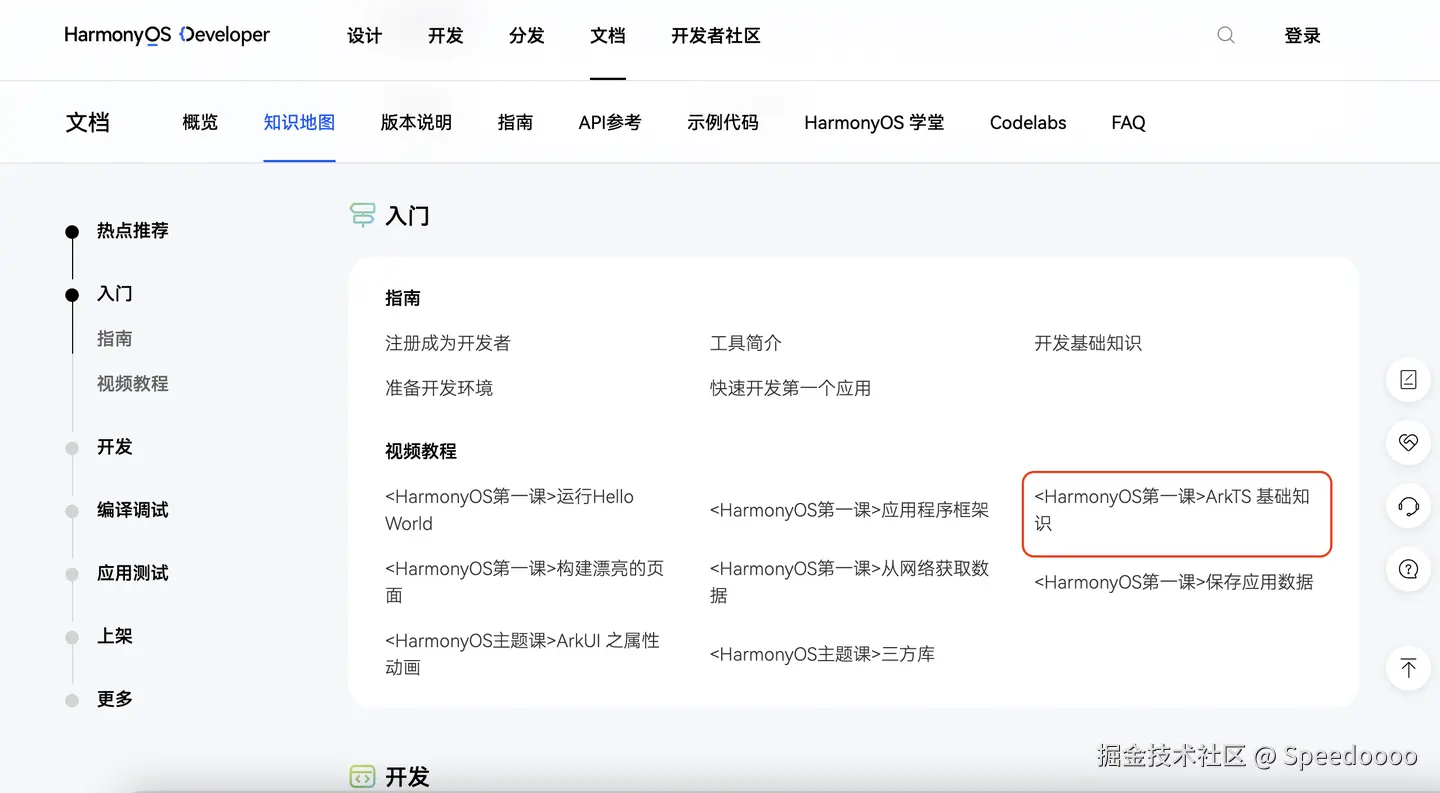The width and height of the screenshot is (1440, 793).
Task: Open the 注册成为开发者 guide link
Action: 448,343
